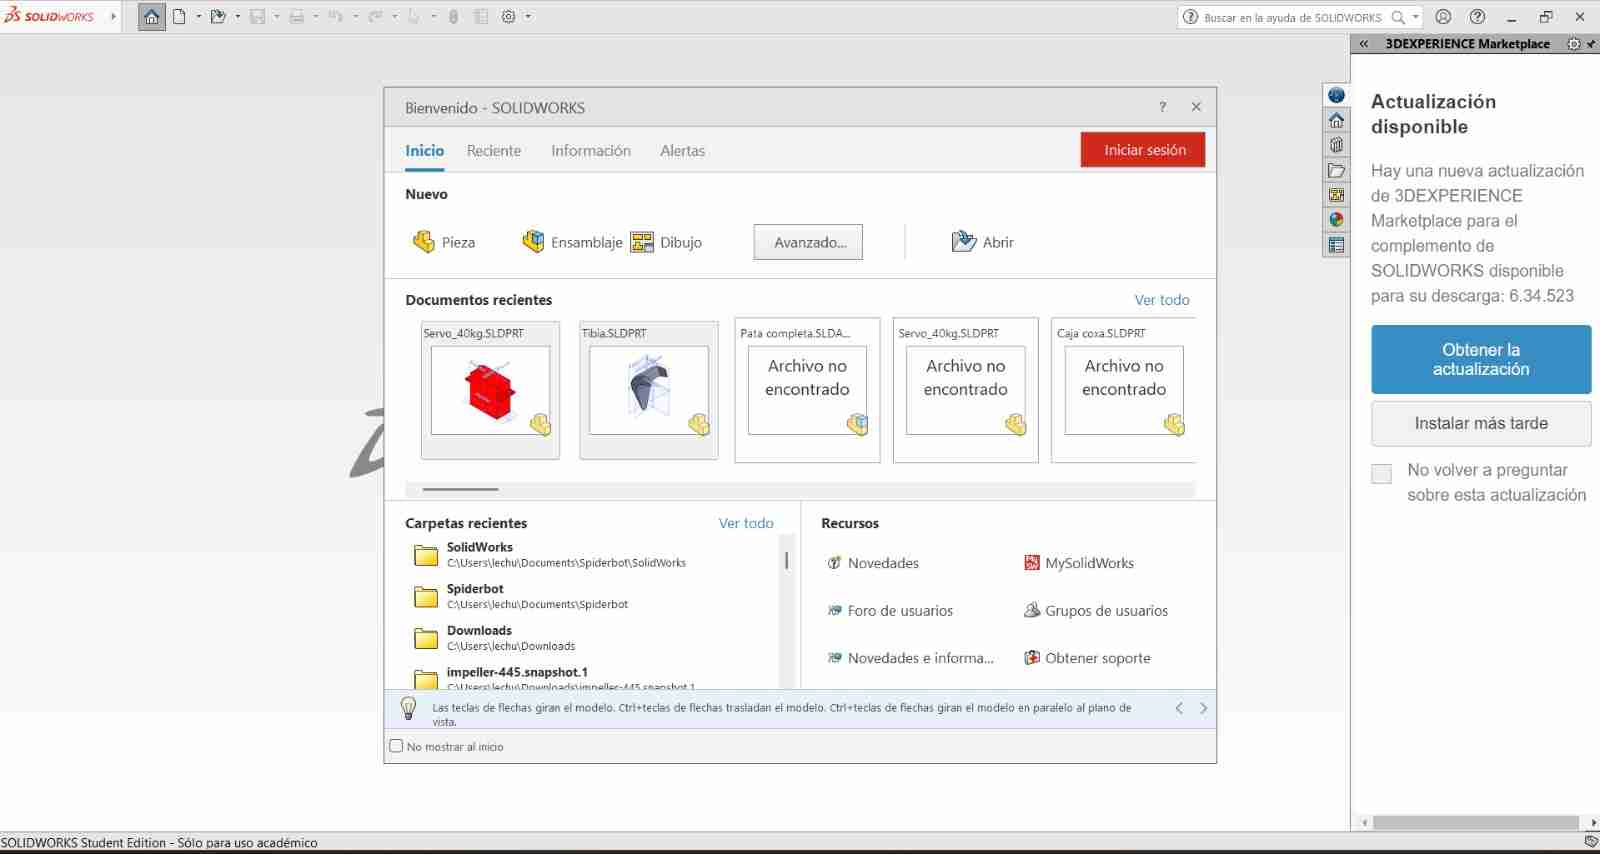Image resolution: width=1600 pixels, height=854 pixels.
Task: Collapse the task pane with double-chevron
Action: click(1363, 44)
